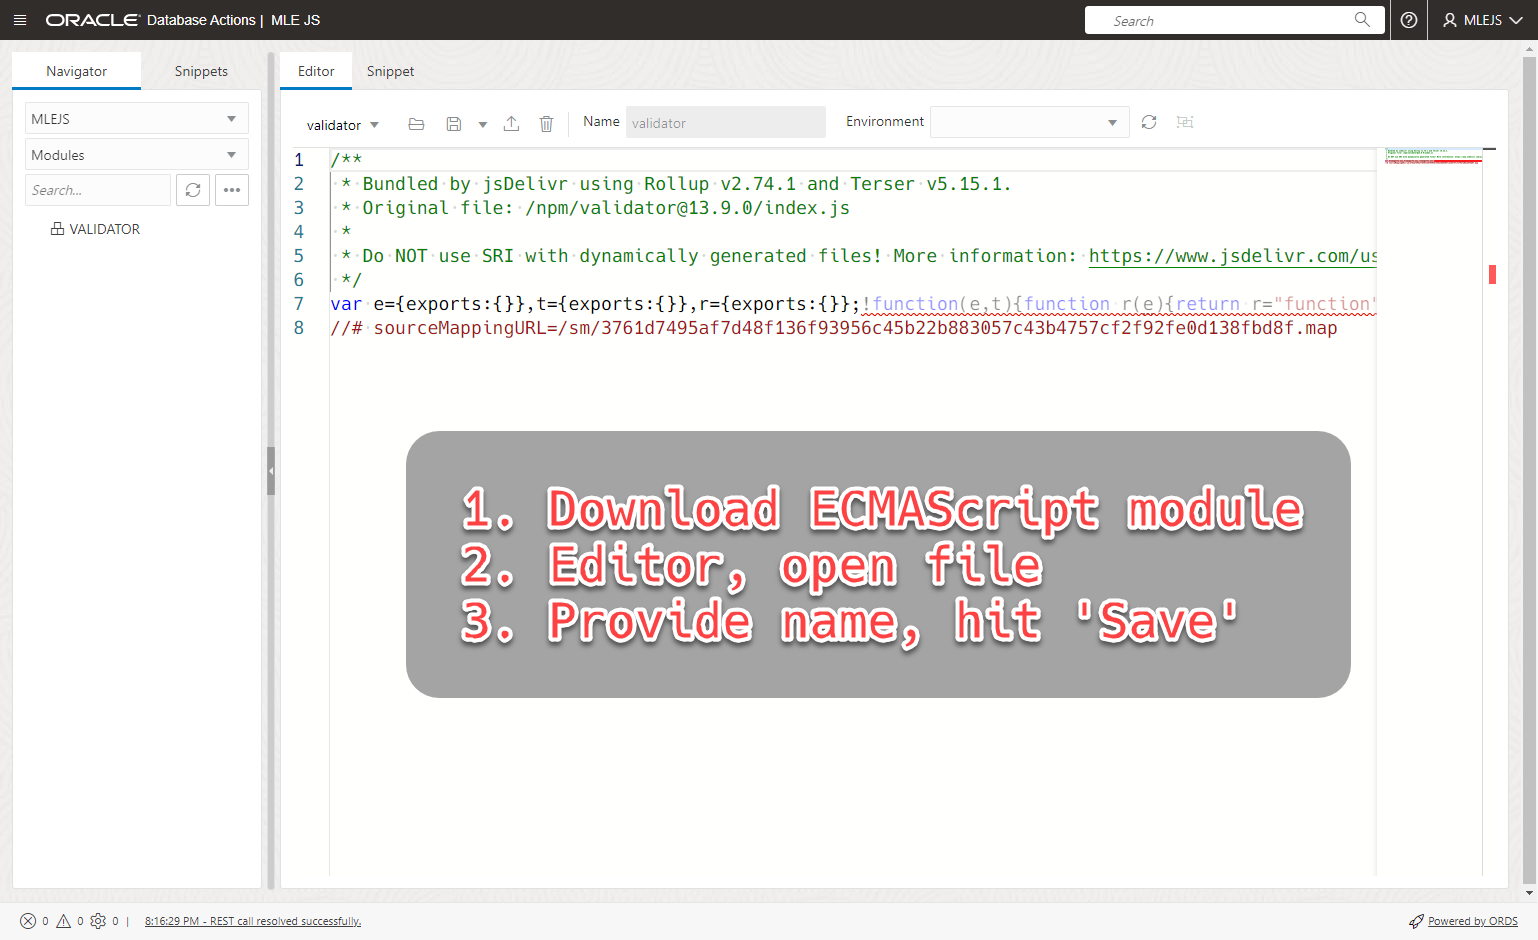Expand the save options arrow
The height and width of the screenshot is (940, 1538).
(x=482, y=125)
